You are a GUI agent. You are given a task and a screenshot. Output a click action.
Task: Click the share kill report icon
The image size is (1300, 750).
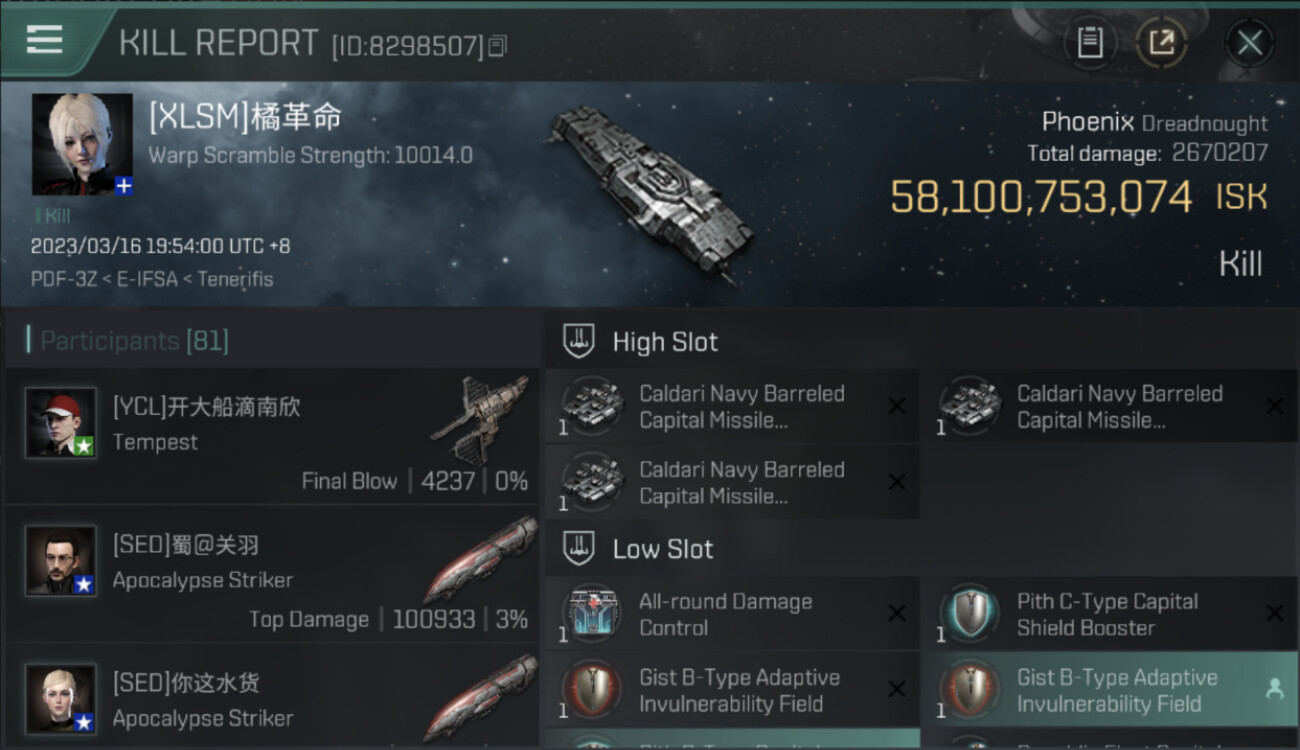1161,43
